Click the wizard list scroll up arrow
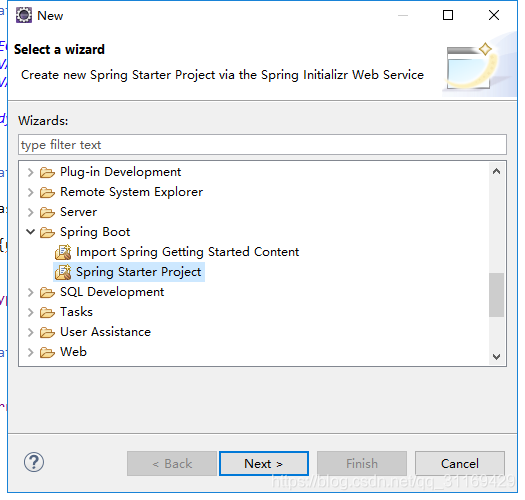Screen dimensions: 525x500 point(497,171)
